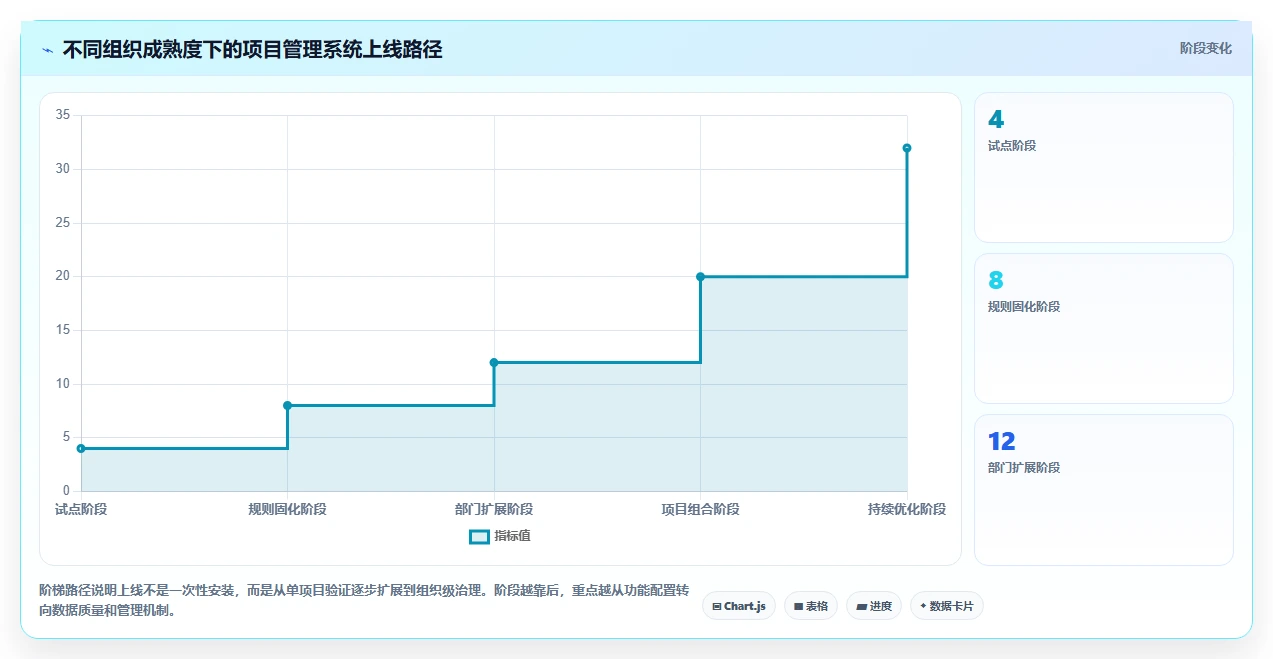Click the y-axis value 20
The image size is (1273, 659).
coord(62,276)
